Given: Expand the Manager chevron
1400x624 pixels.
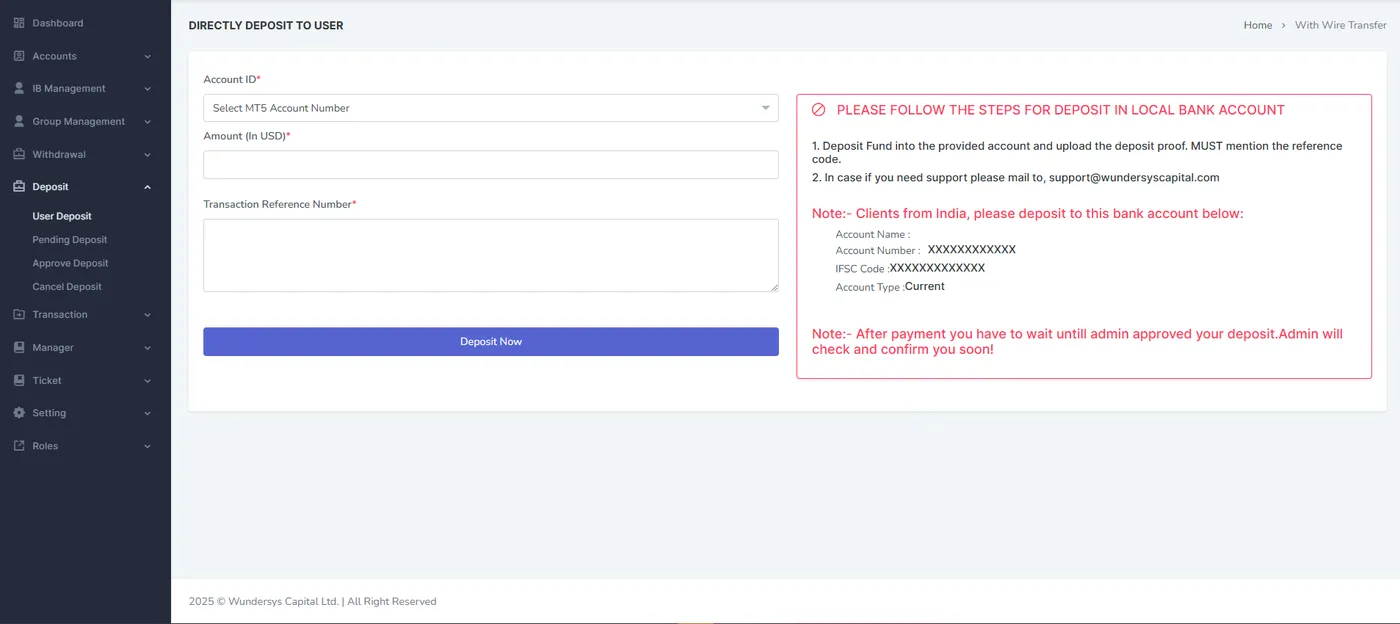Looking at the screenshot, I should click(148, 348).
